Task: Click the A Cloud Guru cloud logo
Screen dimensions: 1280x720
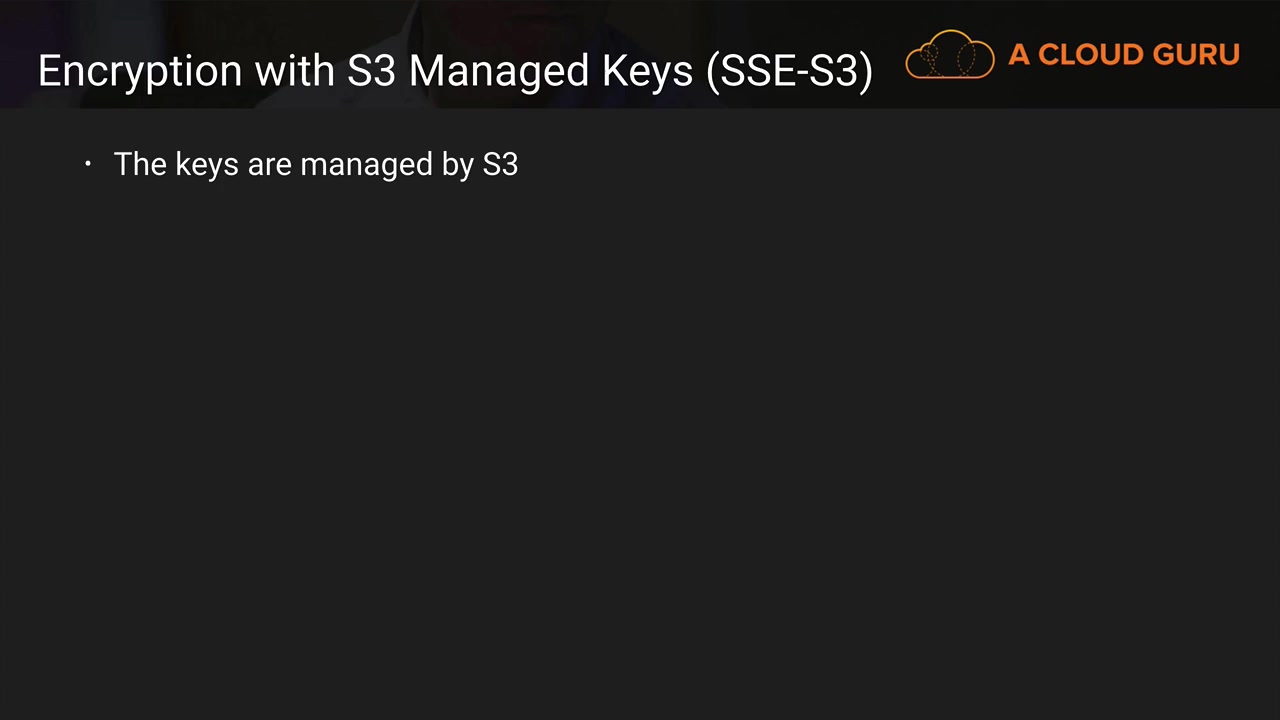Action: [949, 55]
